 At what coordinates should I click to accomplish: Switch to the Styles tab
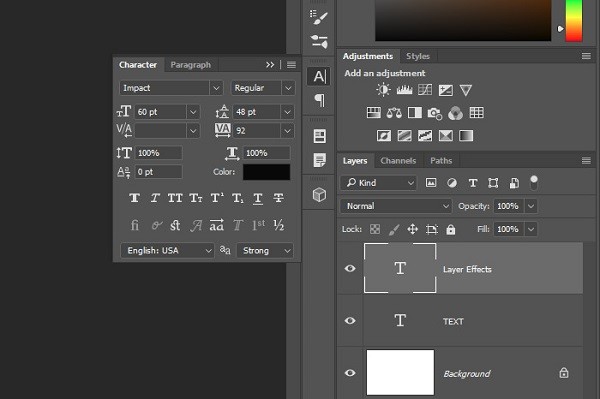point(418,56)
